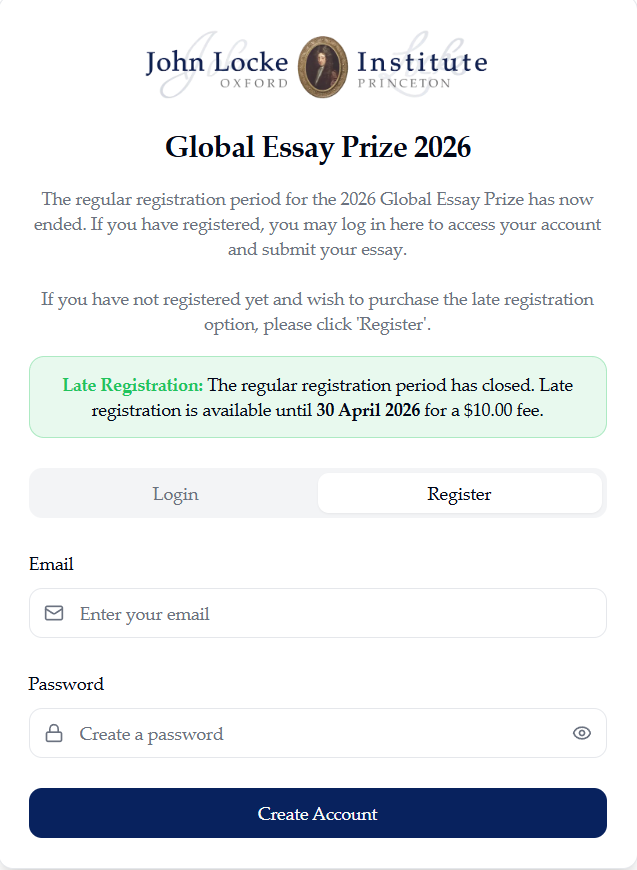This screenshot has width=637, height=870.
Task: Click the 'Global Essay Prize 2026' heading
Action: (318, 148)
